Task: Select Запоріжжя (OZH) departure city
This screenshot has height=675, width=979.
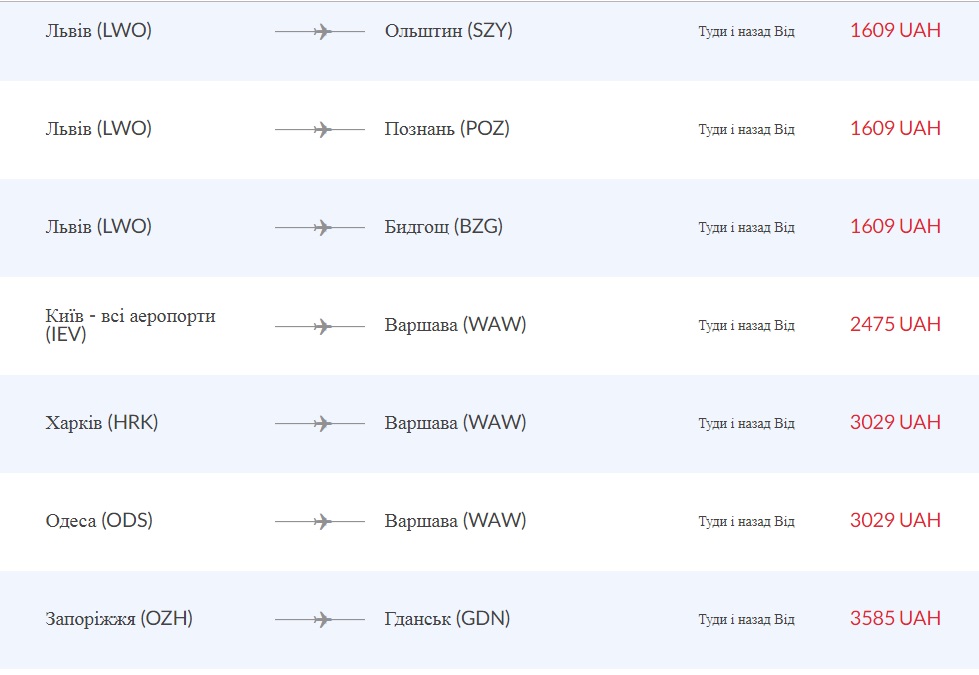Action: coord(119,619)
